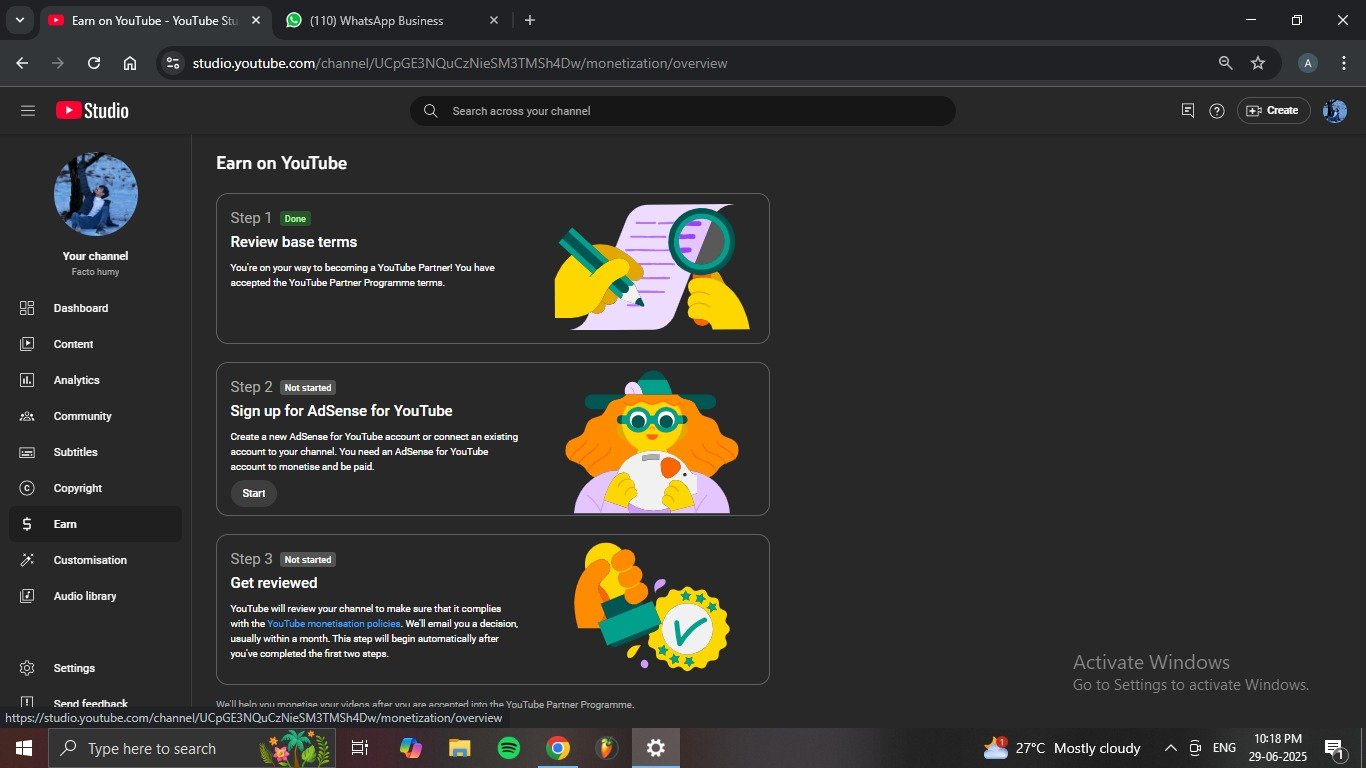1366x768 pixels.
Task: Open the weather widget showing 27°C
Action: coord(1062,748)
